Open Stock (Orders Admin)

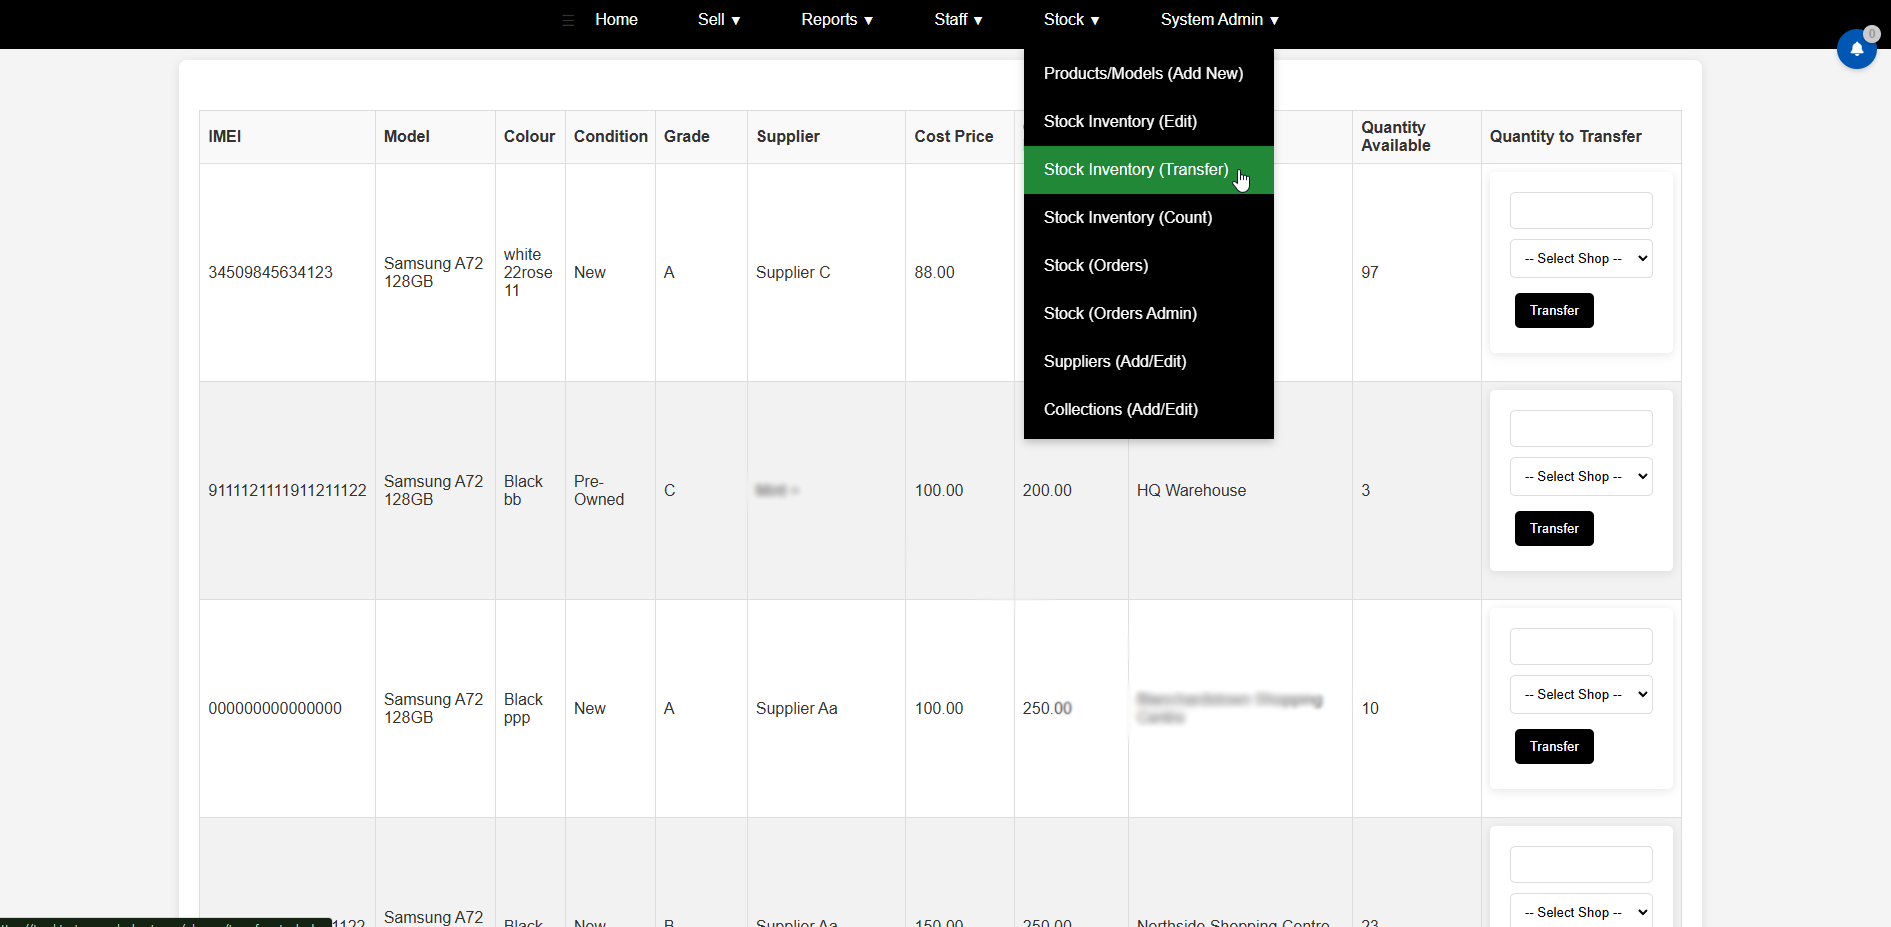pyautogui.click(x=1149, y=313)
